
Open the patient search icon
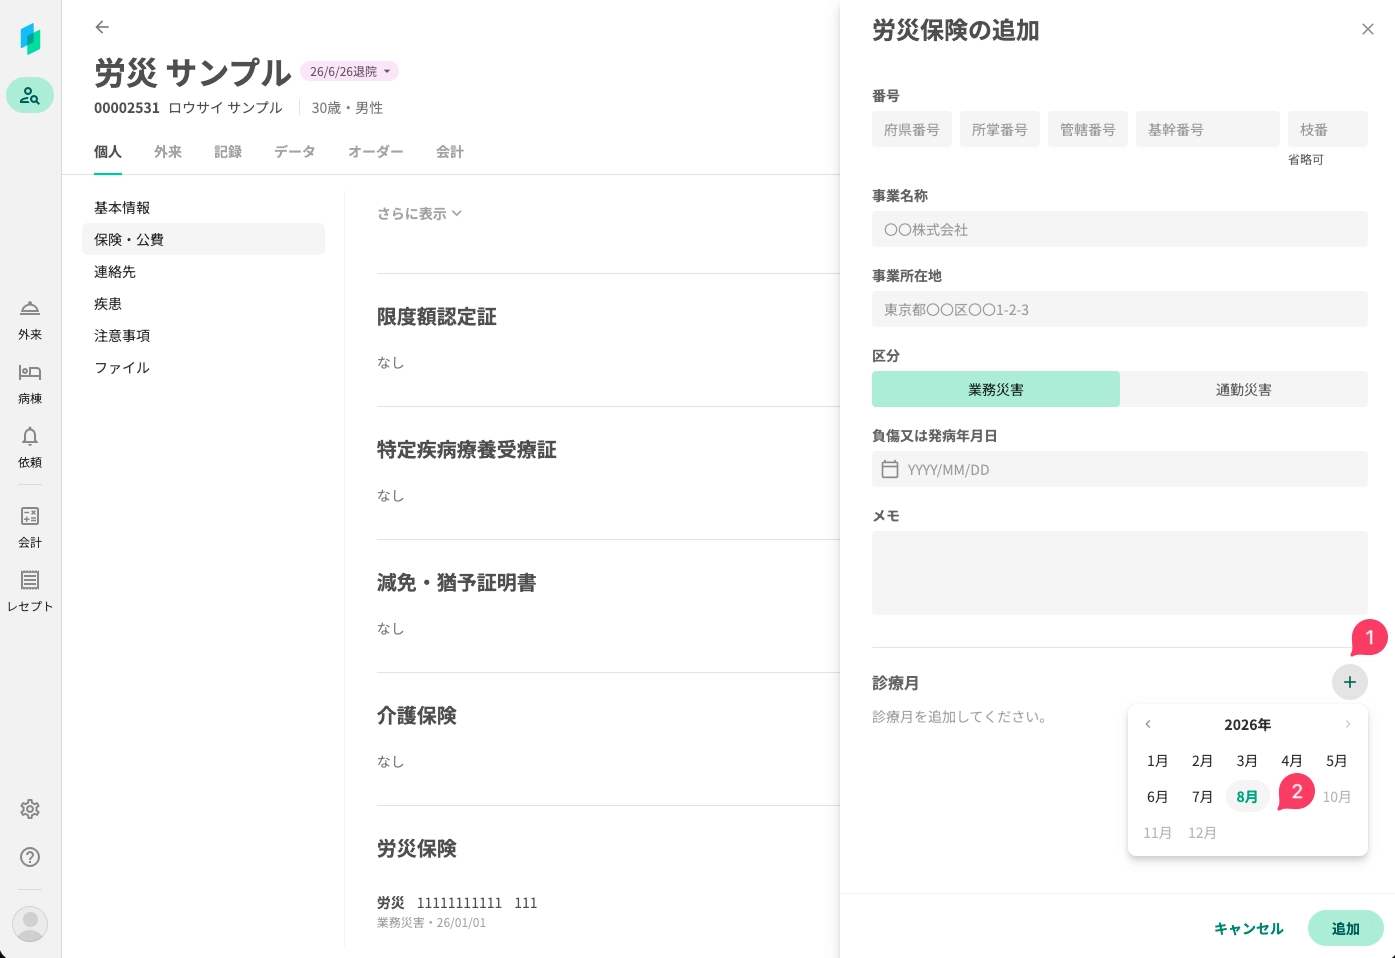(30, 95)
